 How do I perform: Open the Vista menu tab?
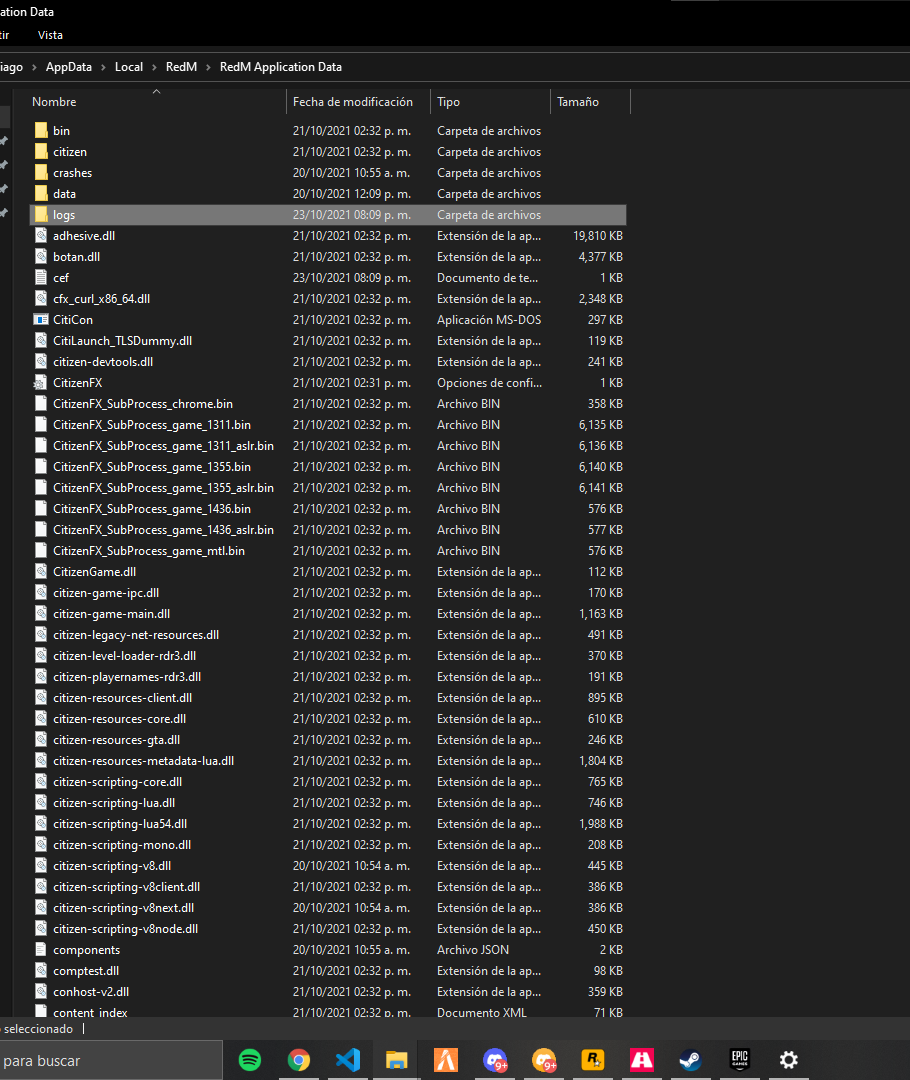click(x=50, y=35)
